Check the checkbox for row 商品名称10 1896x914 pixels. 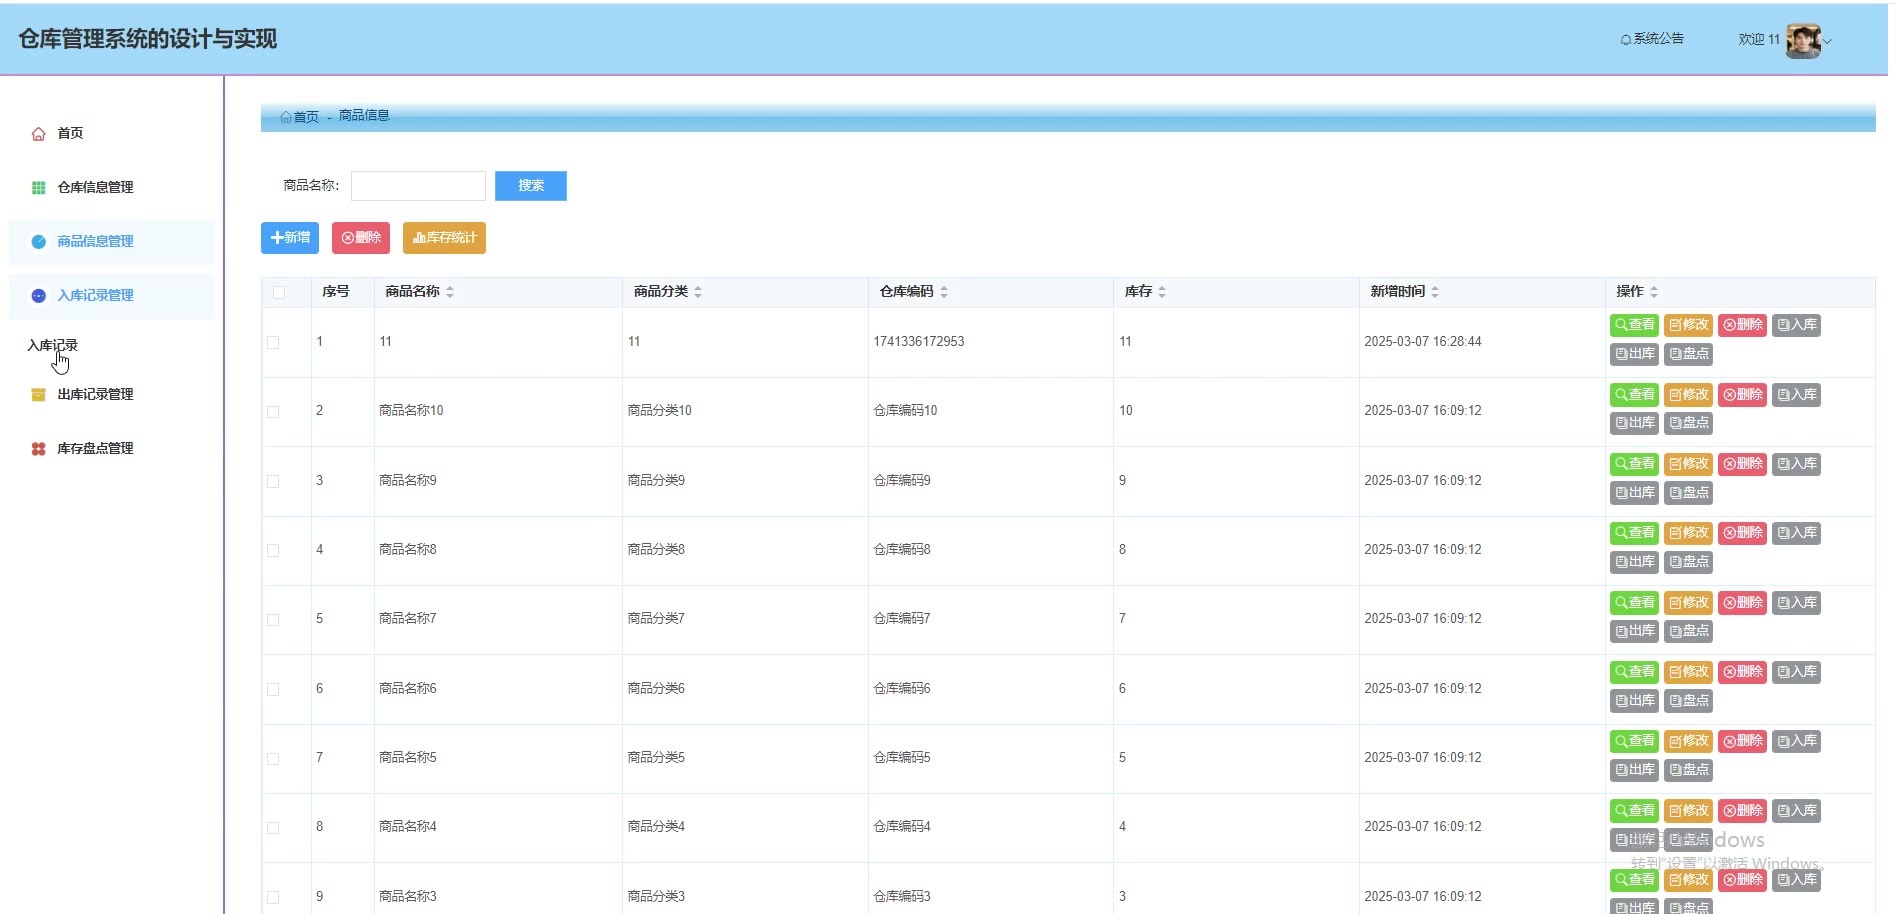click(273, 412)
